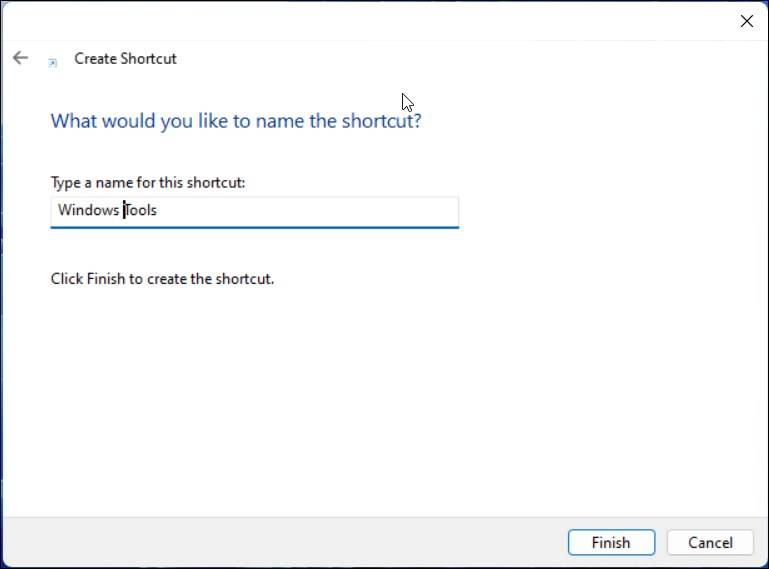The height and width of the screenshot is (569, 769).
Task: Close the Create Shortcut dialog
Action: tap(746, 21)
